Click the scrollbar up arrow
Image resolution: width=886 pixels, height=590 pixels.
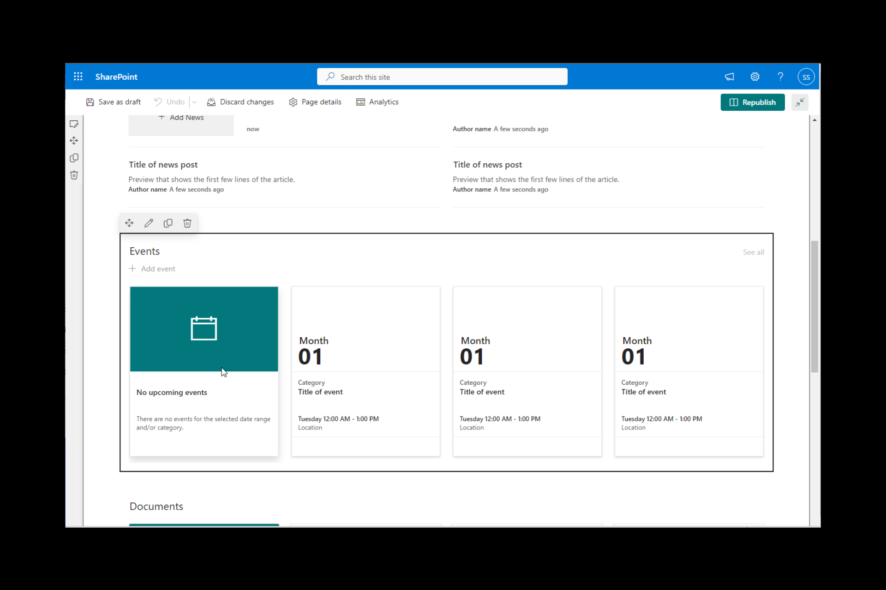pyautogui.click(x=814, y=120)
